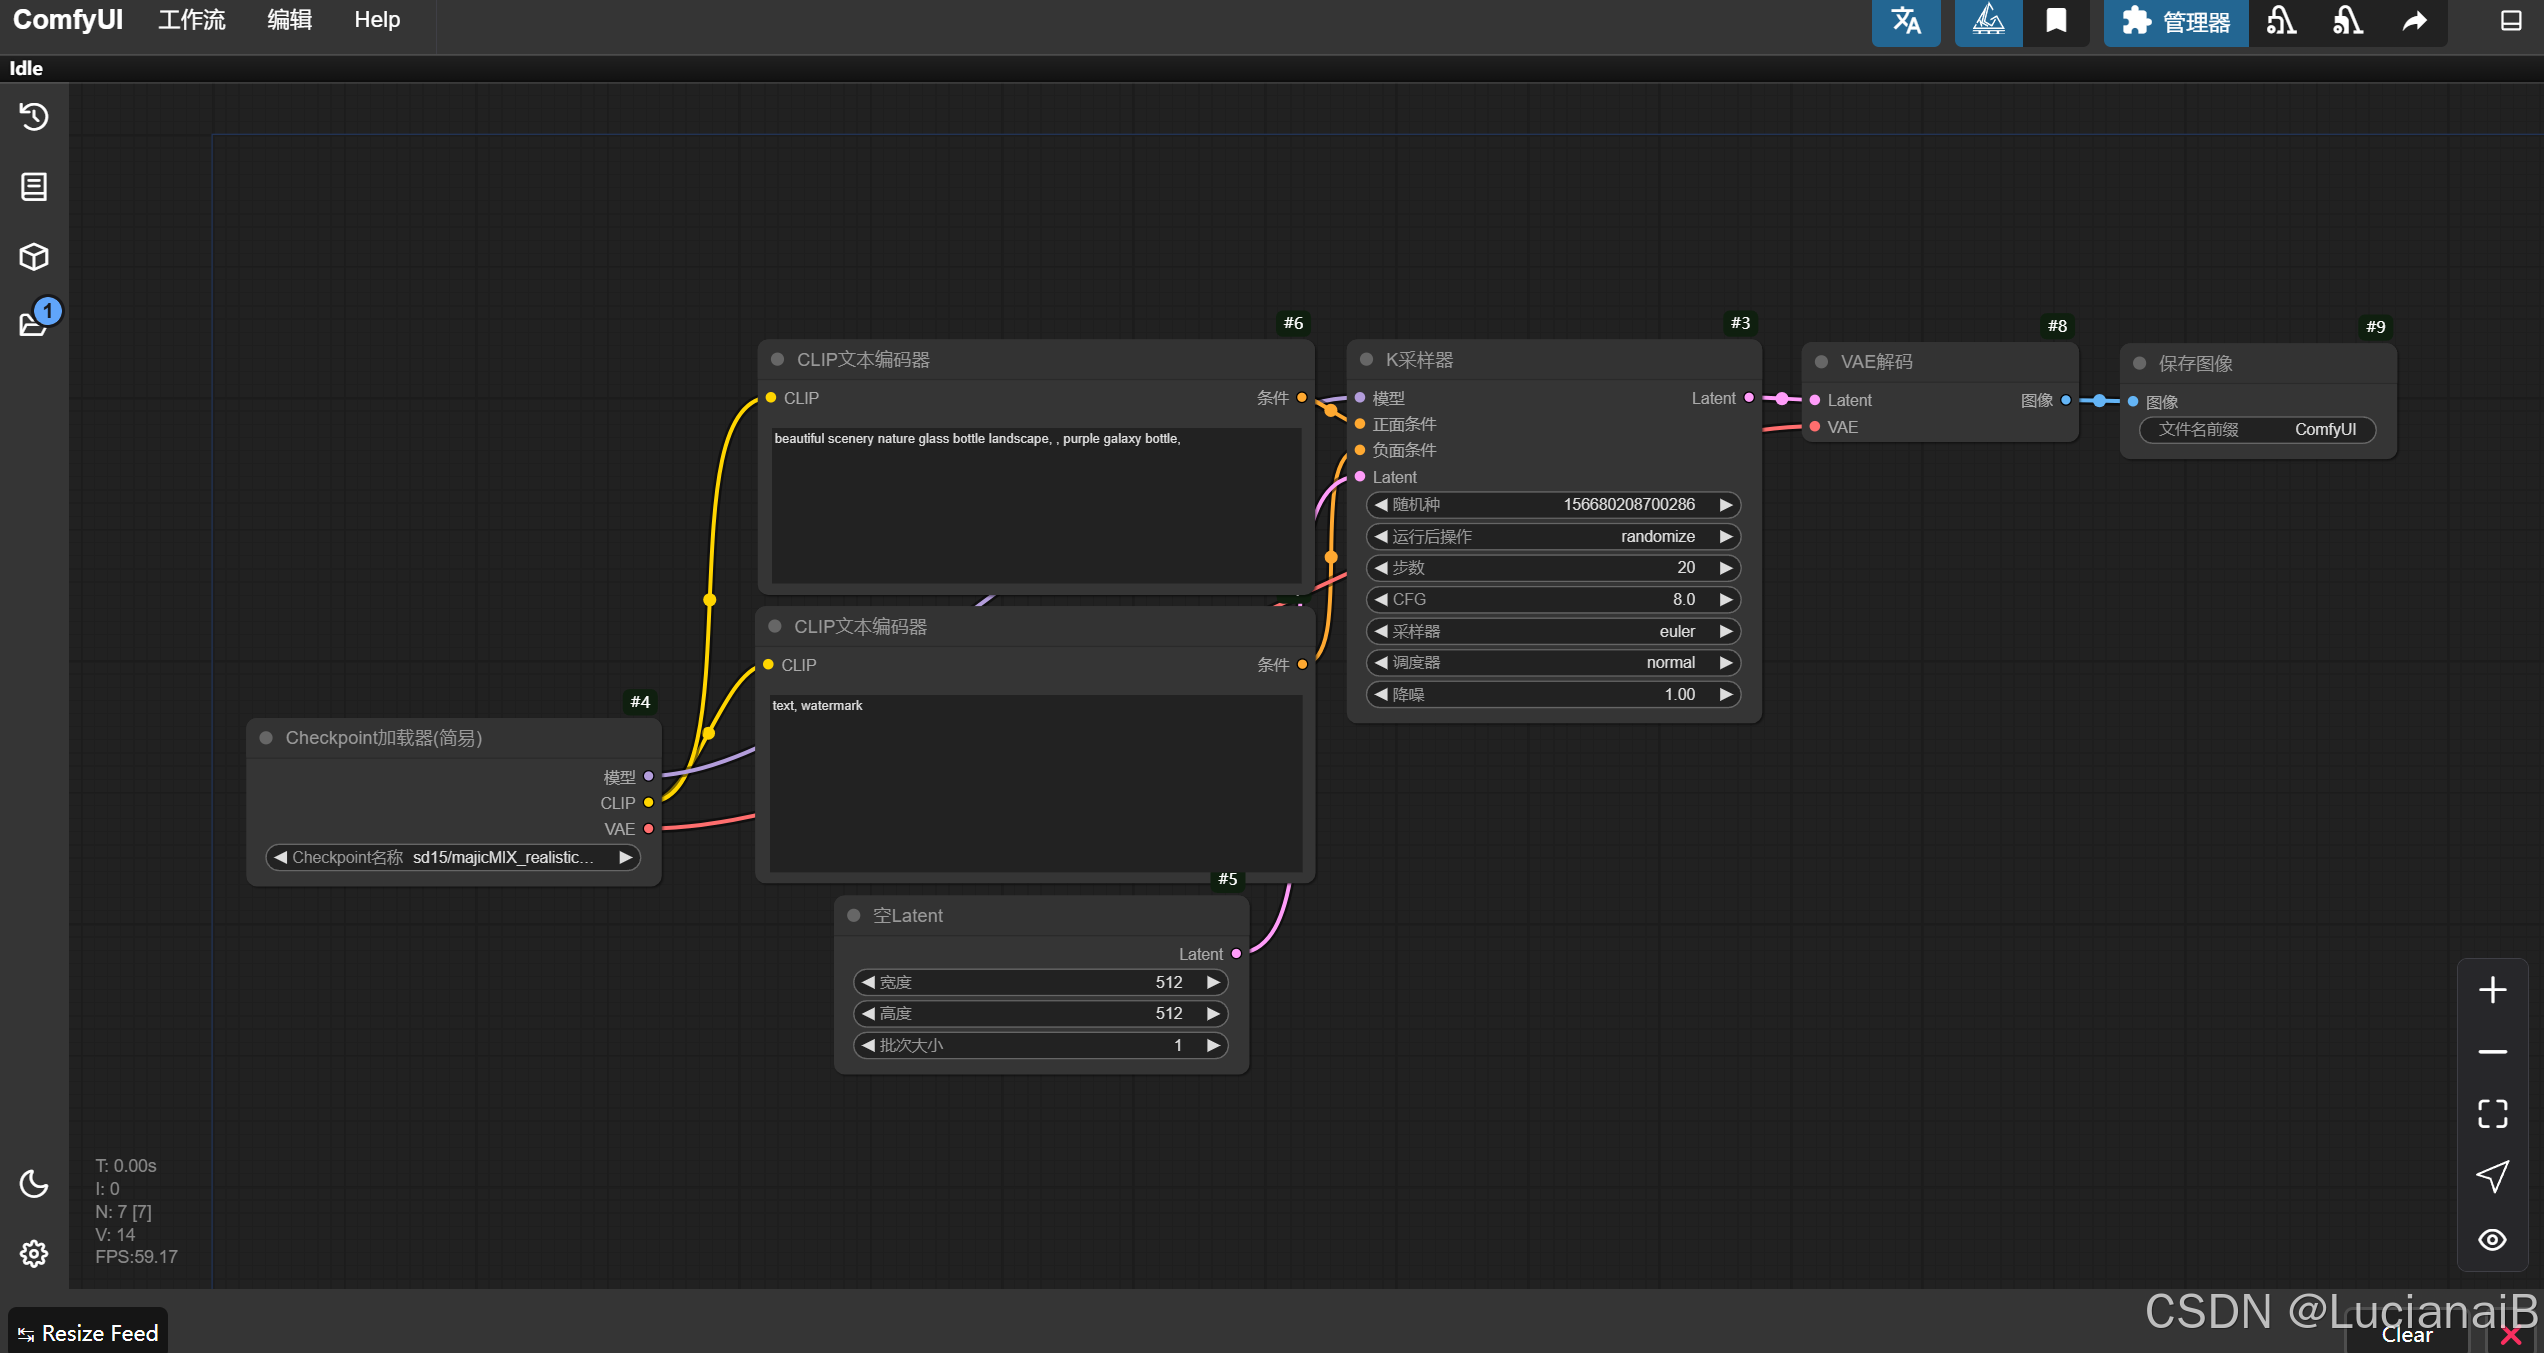Click the zoom in plus icon

click(2492, 990)
